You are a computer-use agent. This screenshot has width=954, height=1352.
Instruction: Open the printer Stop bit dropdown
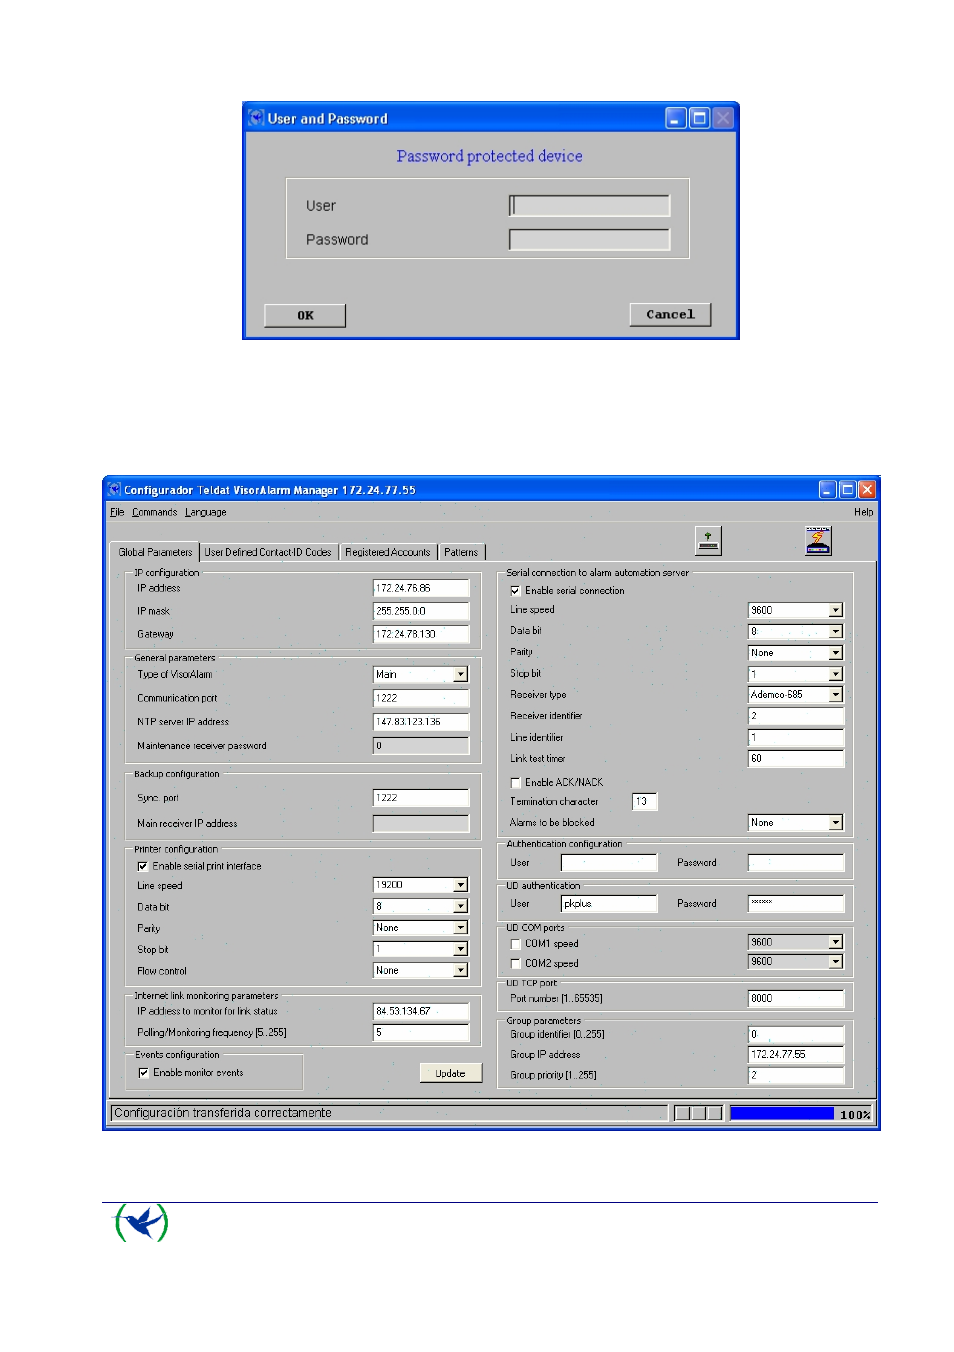click(461, 949)
